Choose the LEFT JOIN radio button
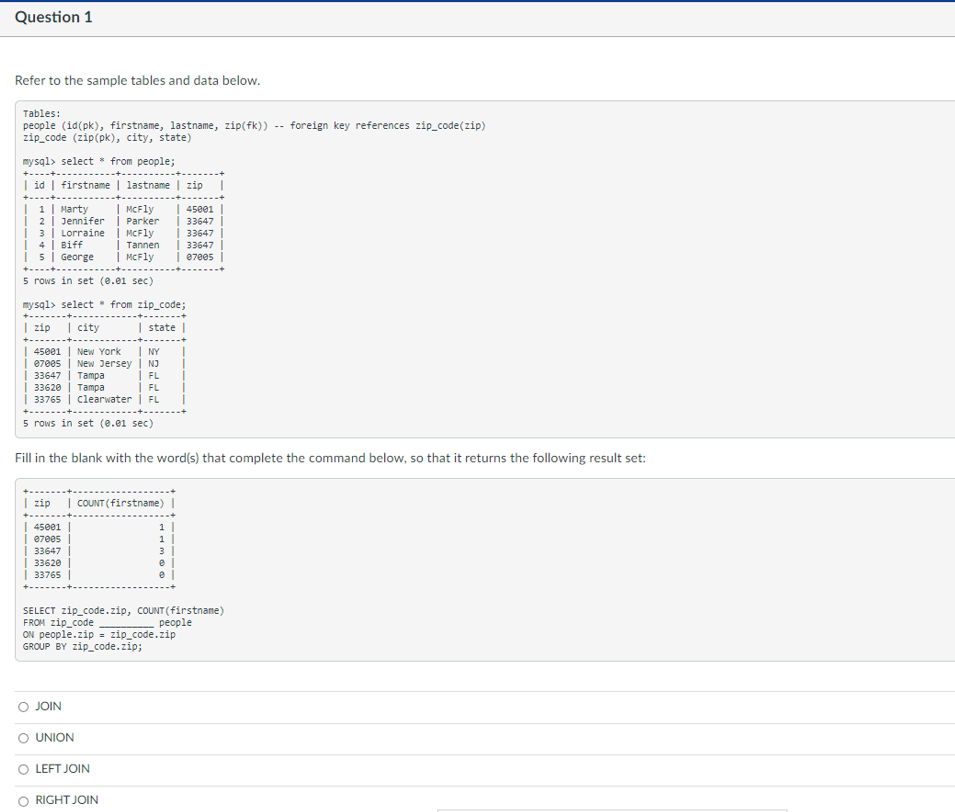 point(23,768)
